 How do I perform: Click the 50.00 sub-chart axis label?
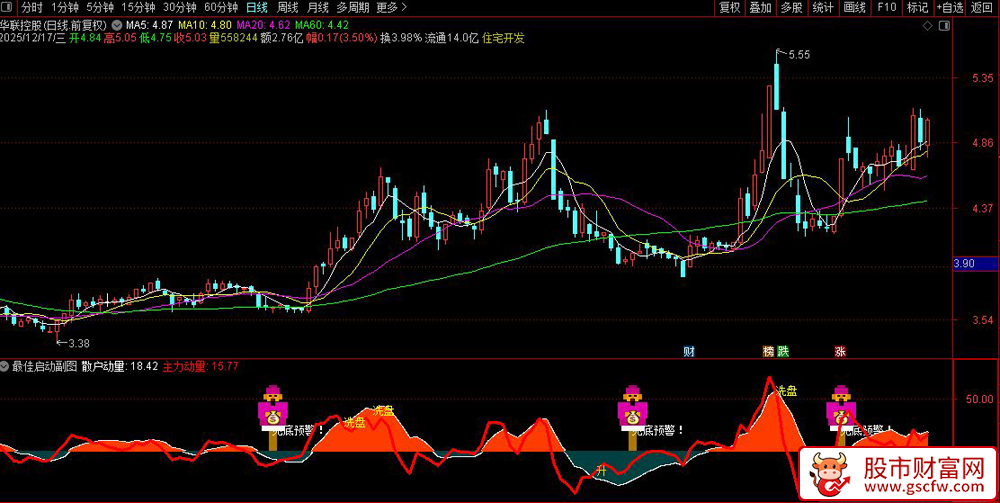(979, 399)
